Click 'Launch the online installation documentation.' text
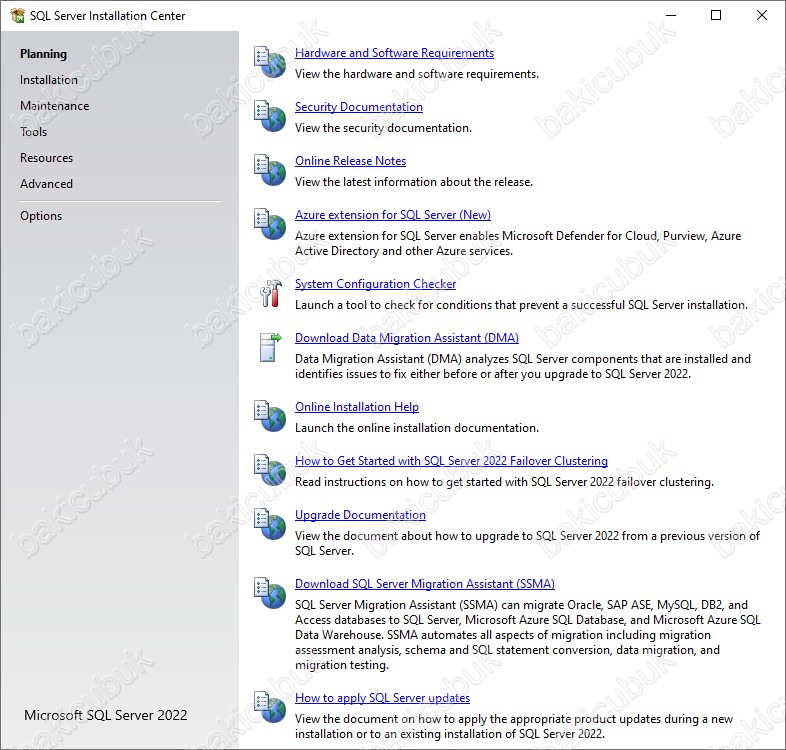The image size is (786, 750). tap(417, 428)
